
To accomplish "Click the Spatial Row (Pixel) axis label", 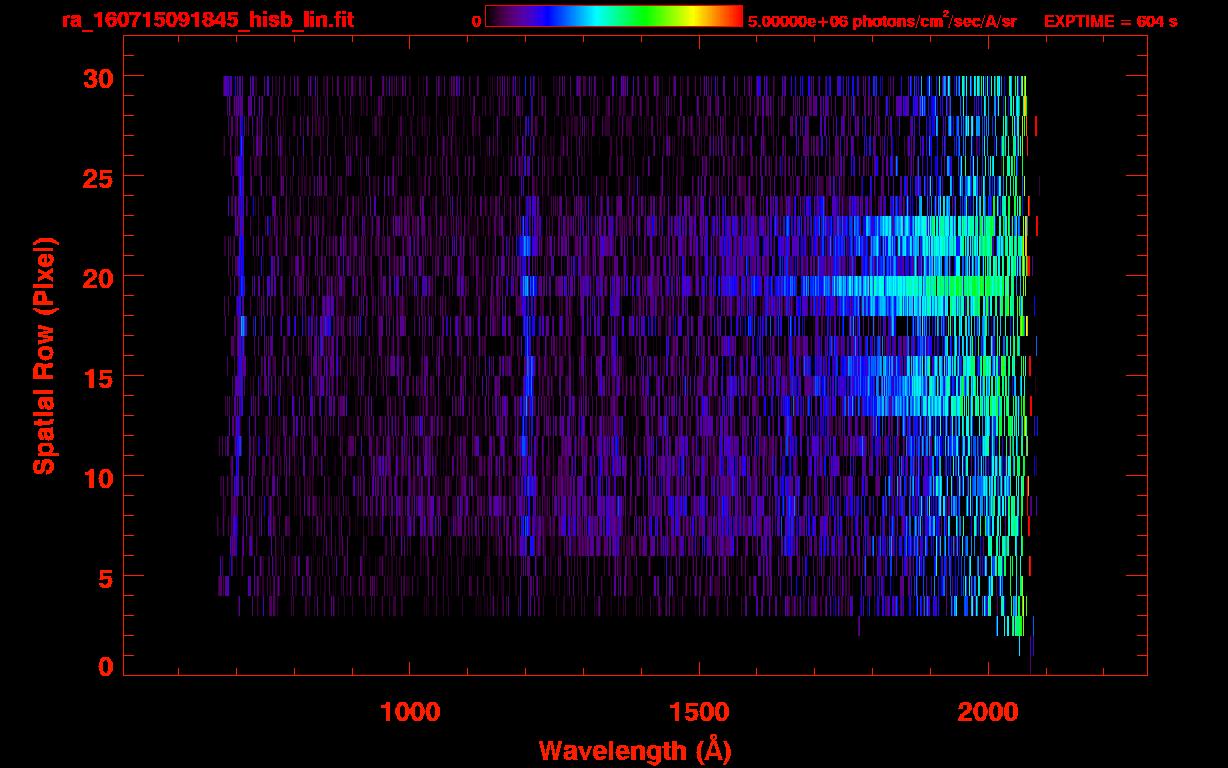I will pos(44,355).
